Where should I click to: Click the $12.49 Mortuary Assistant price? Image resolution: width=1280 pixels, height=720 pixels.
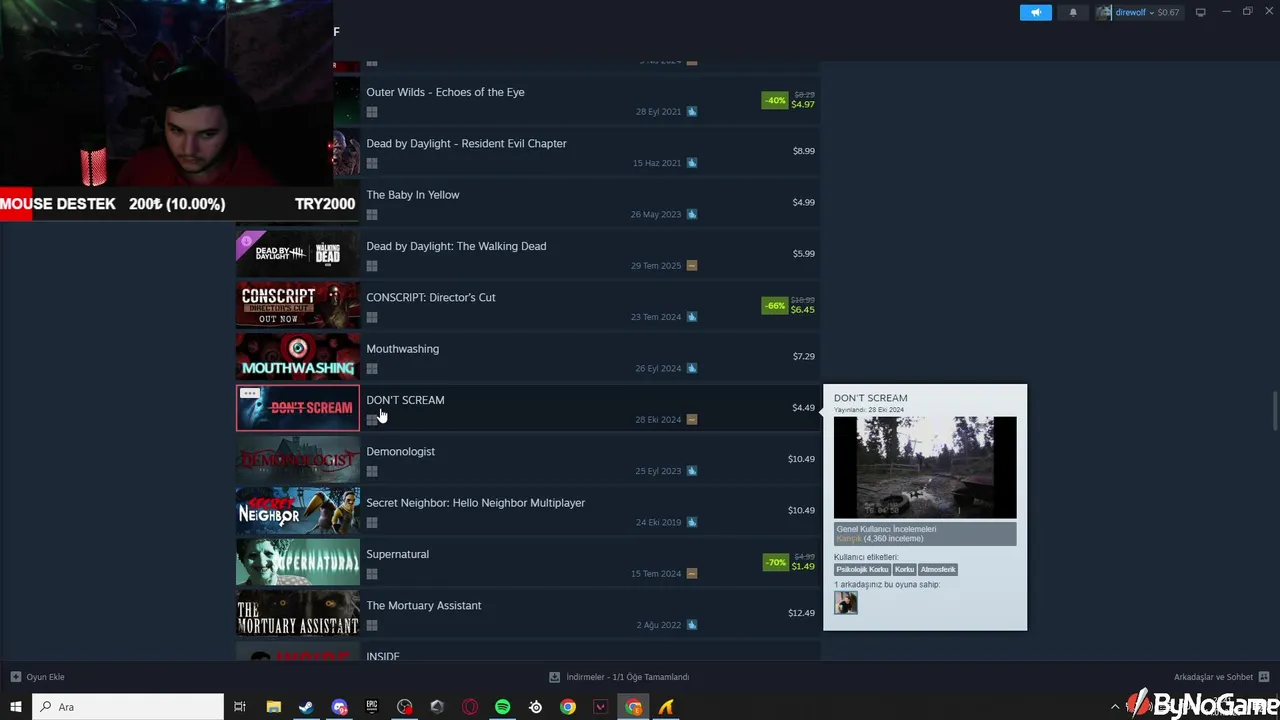click(801, 613)
